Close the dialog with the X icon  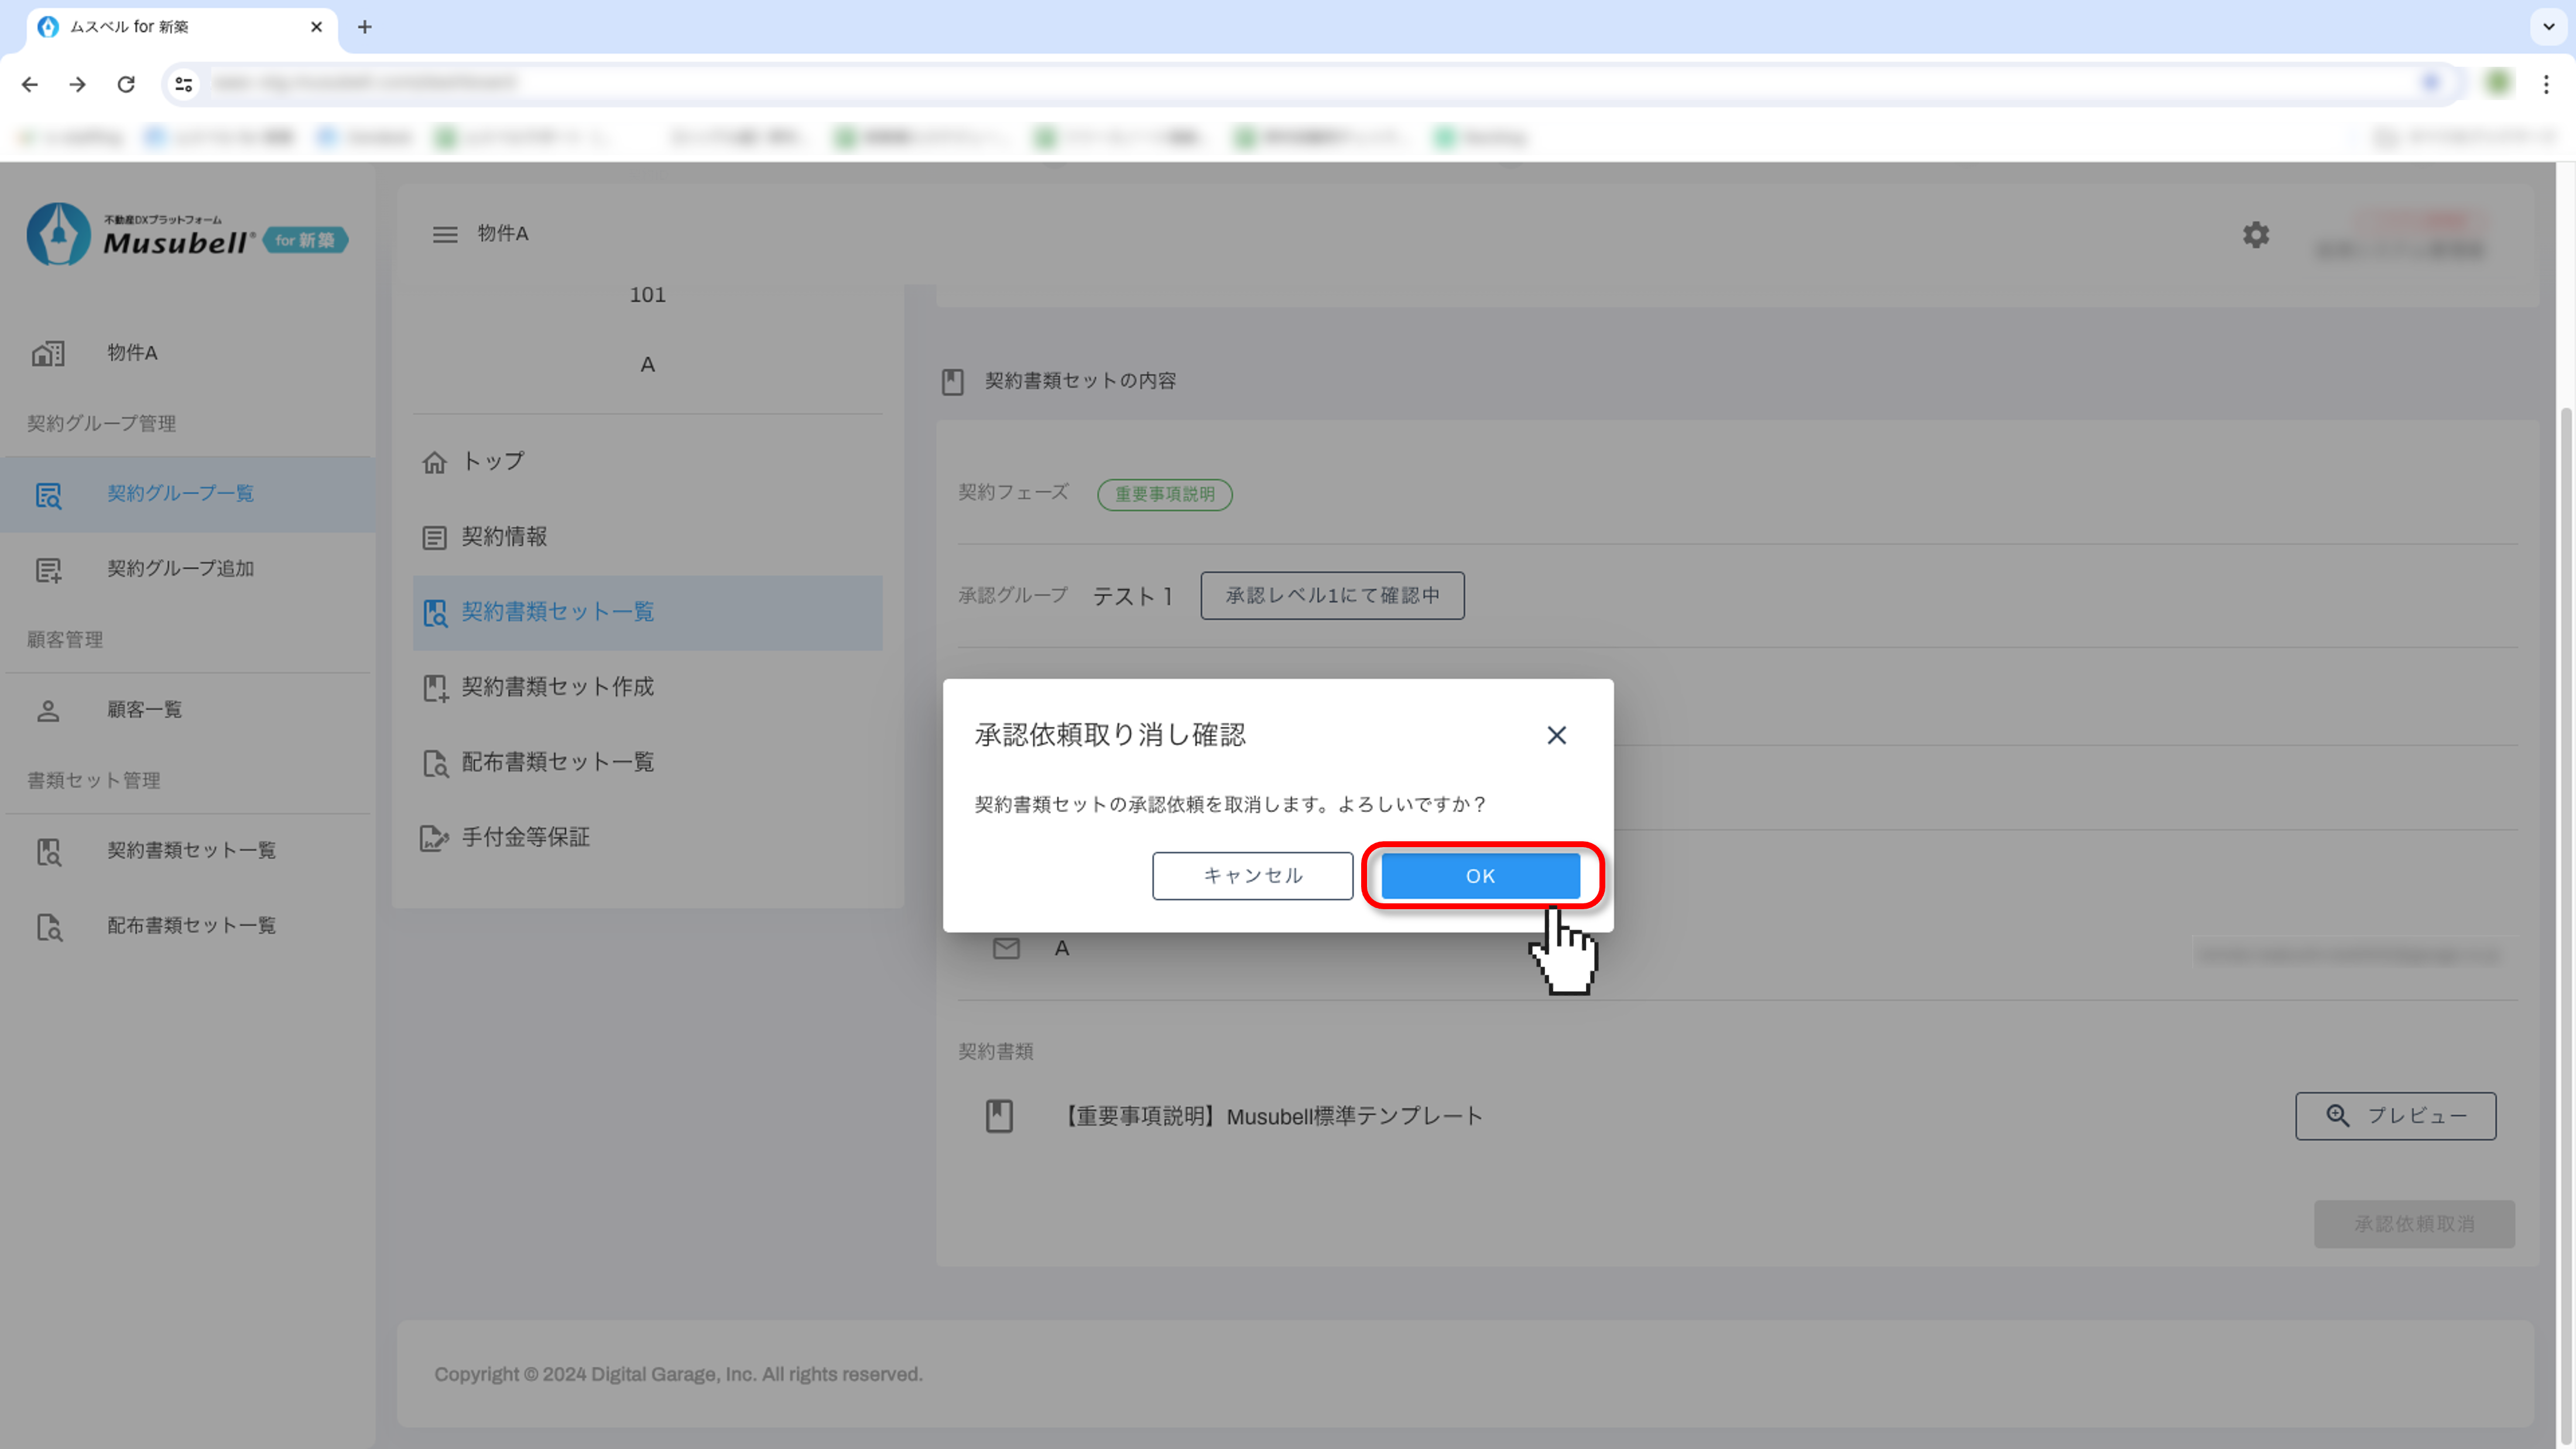[x=1556, y=736]
